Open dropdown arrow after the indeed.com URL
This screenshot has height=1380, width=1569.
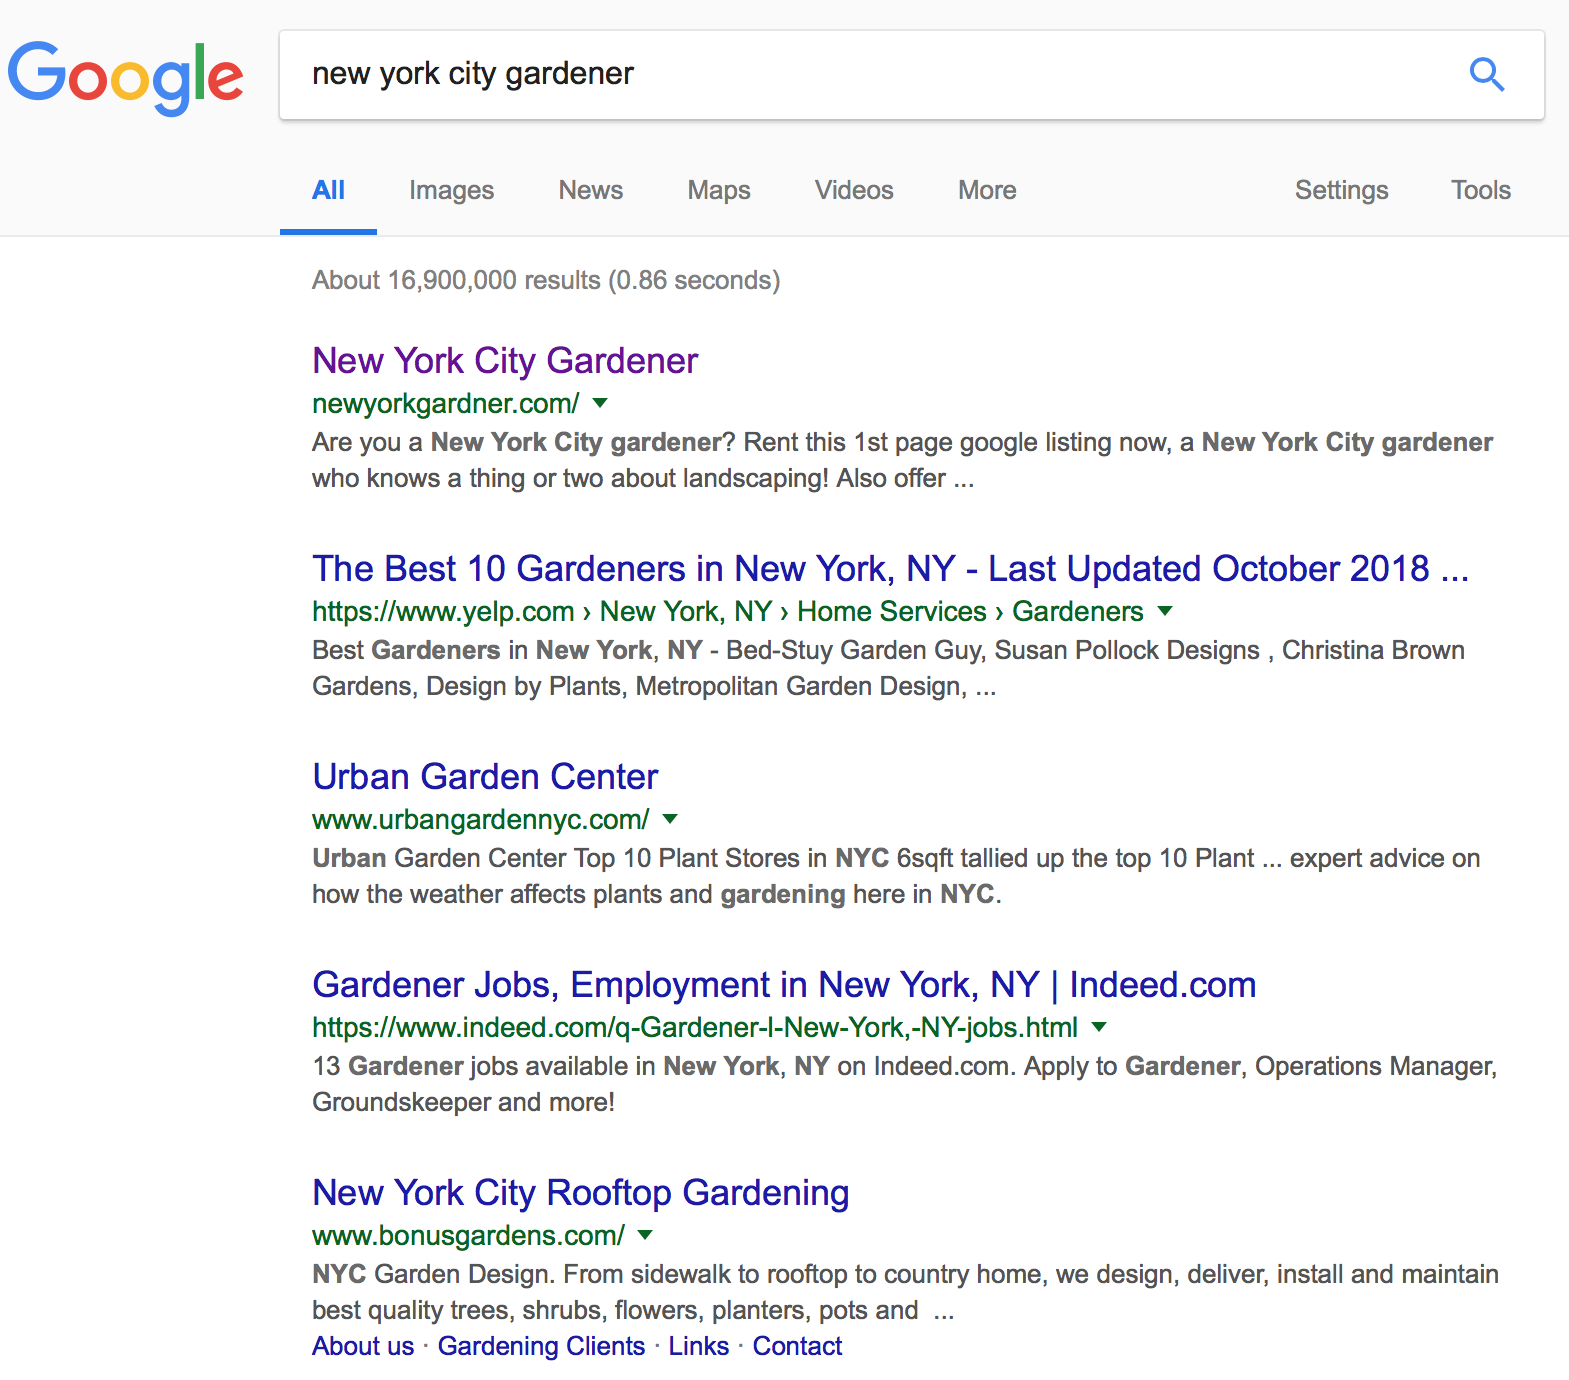(x=1099, y=1027)
